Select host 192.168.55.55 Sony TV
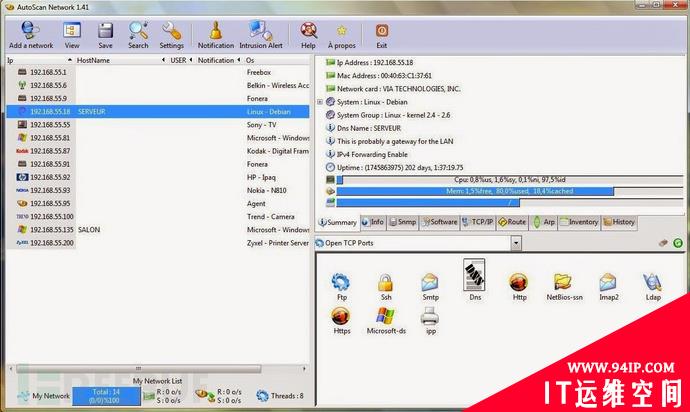This screenshot has width=690, height=412. (158, 125)
